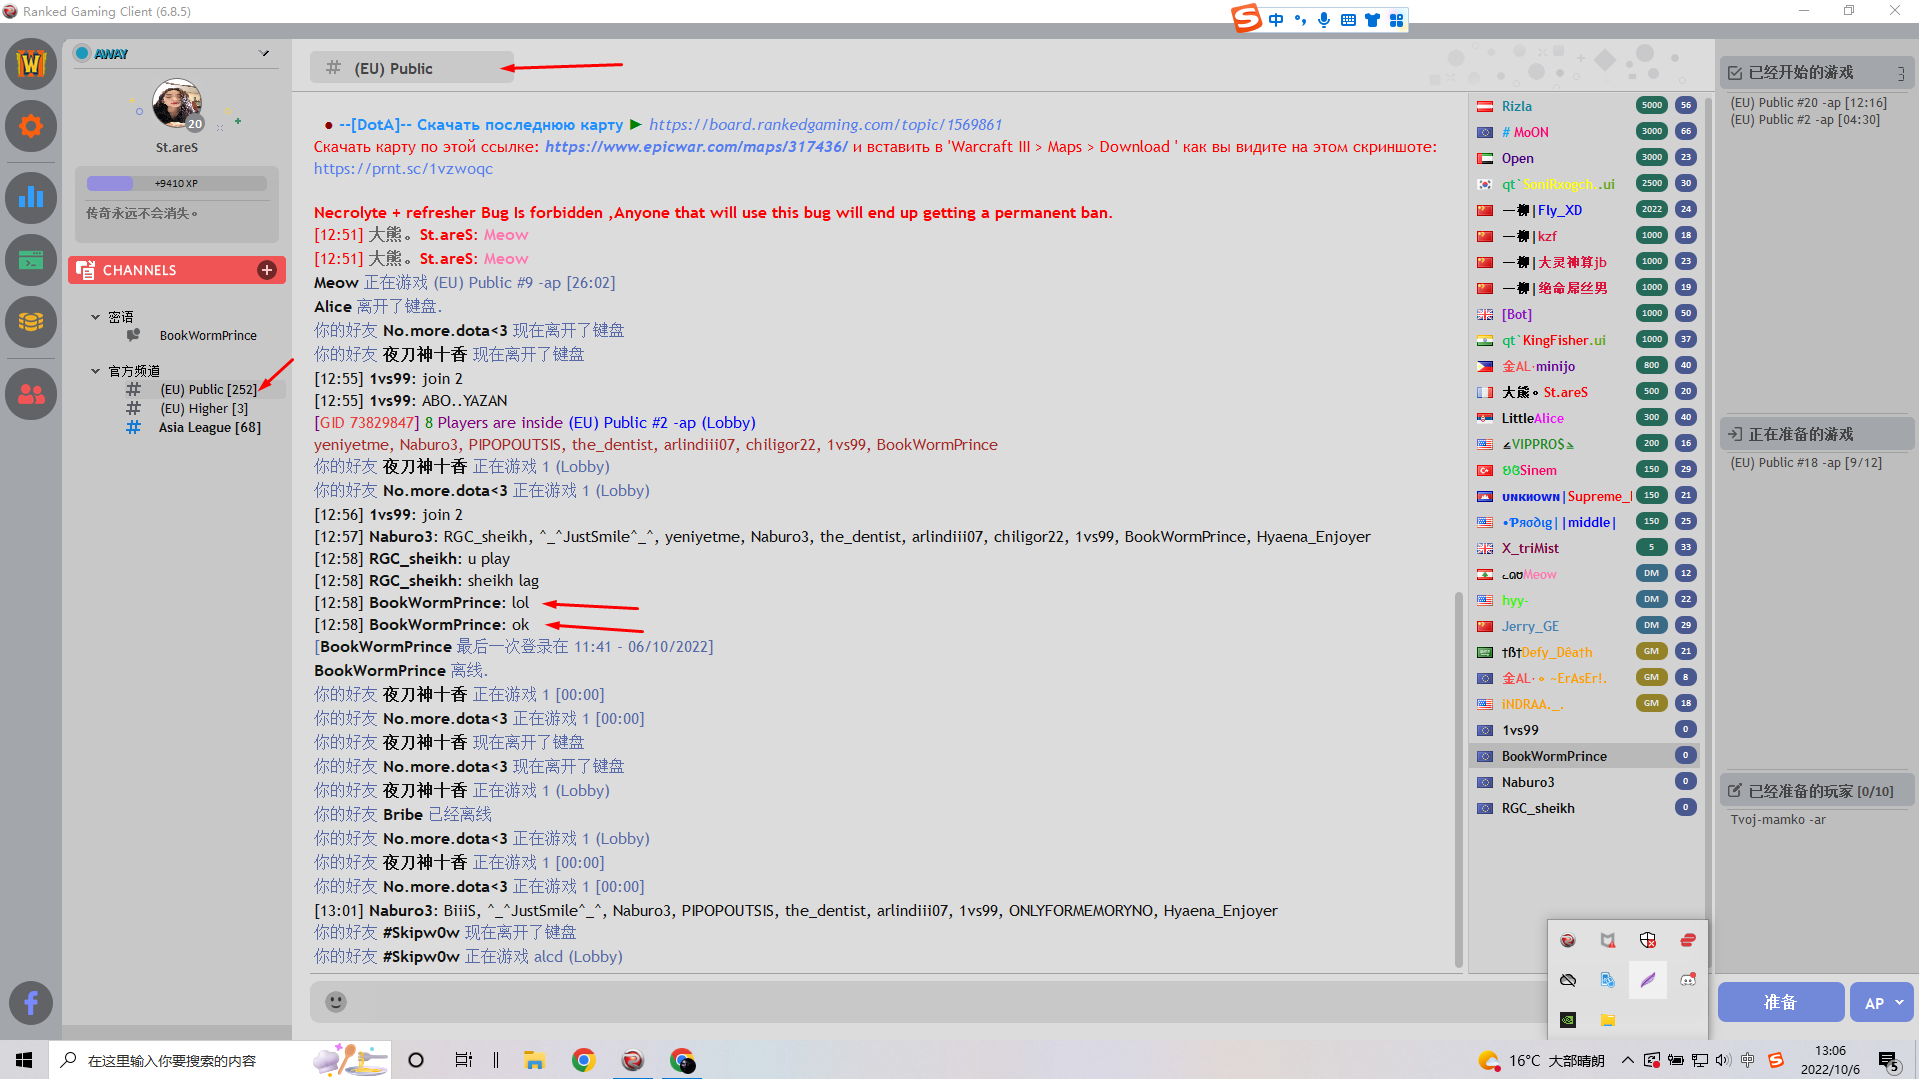This screenshot has width=1919, height=1079.
Task: Click the 准备 ready button
Action: [1780, 1002]
